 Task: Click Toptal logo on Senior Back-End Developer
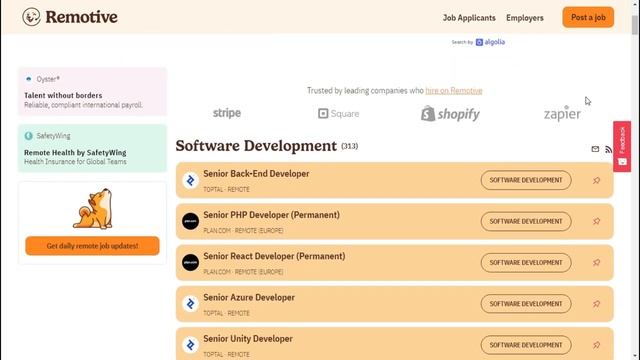point(190,180)
